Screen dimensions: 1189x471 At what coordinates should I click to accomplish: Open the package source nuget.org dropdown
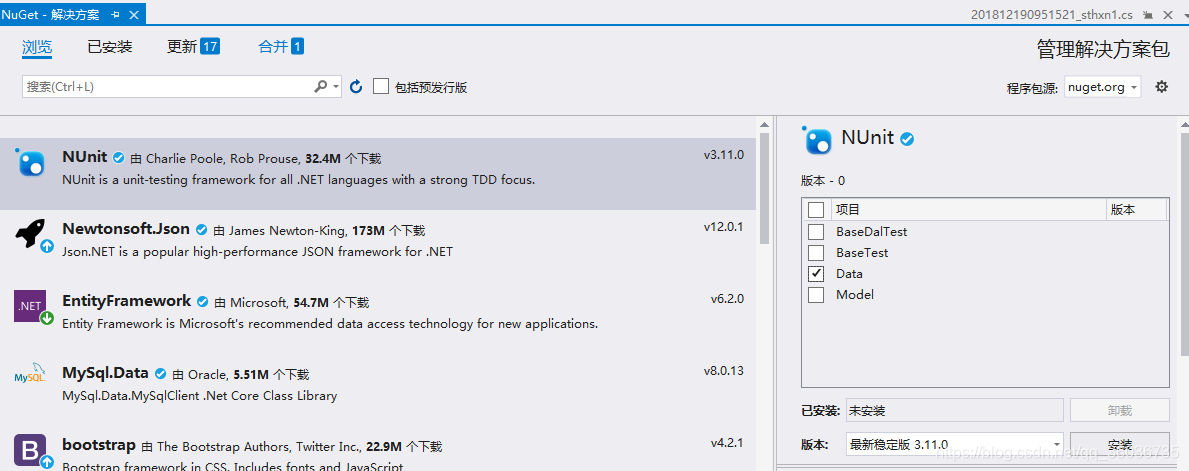[x=1102, y=86]
